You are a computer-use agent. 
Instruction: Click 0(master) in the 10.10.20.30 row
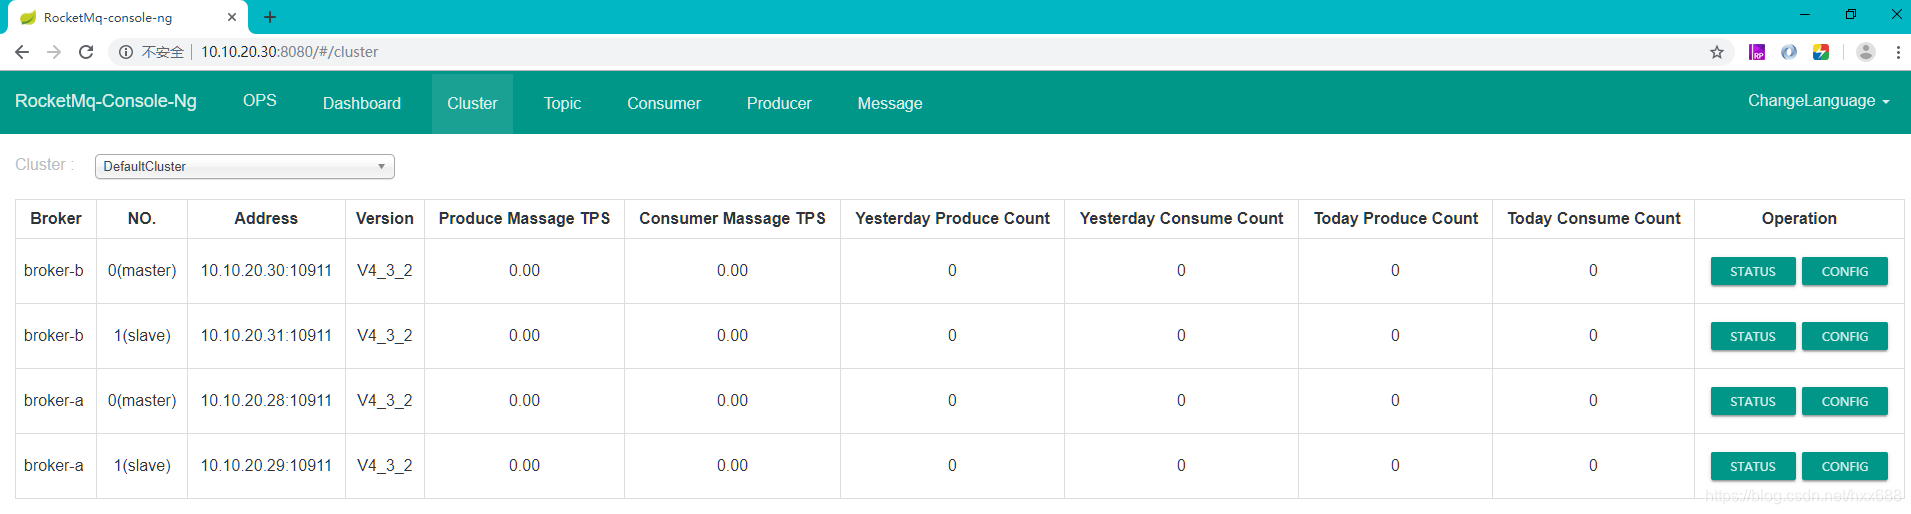tap(142, 271)
